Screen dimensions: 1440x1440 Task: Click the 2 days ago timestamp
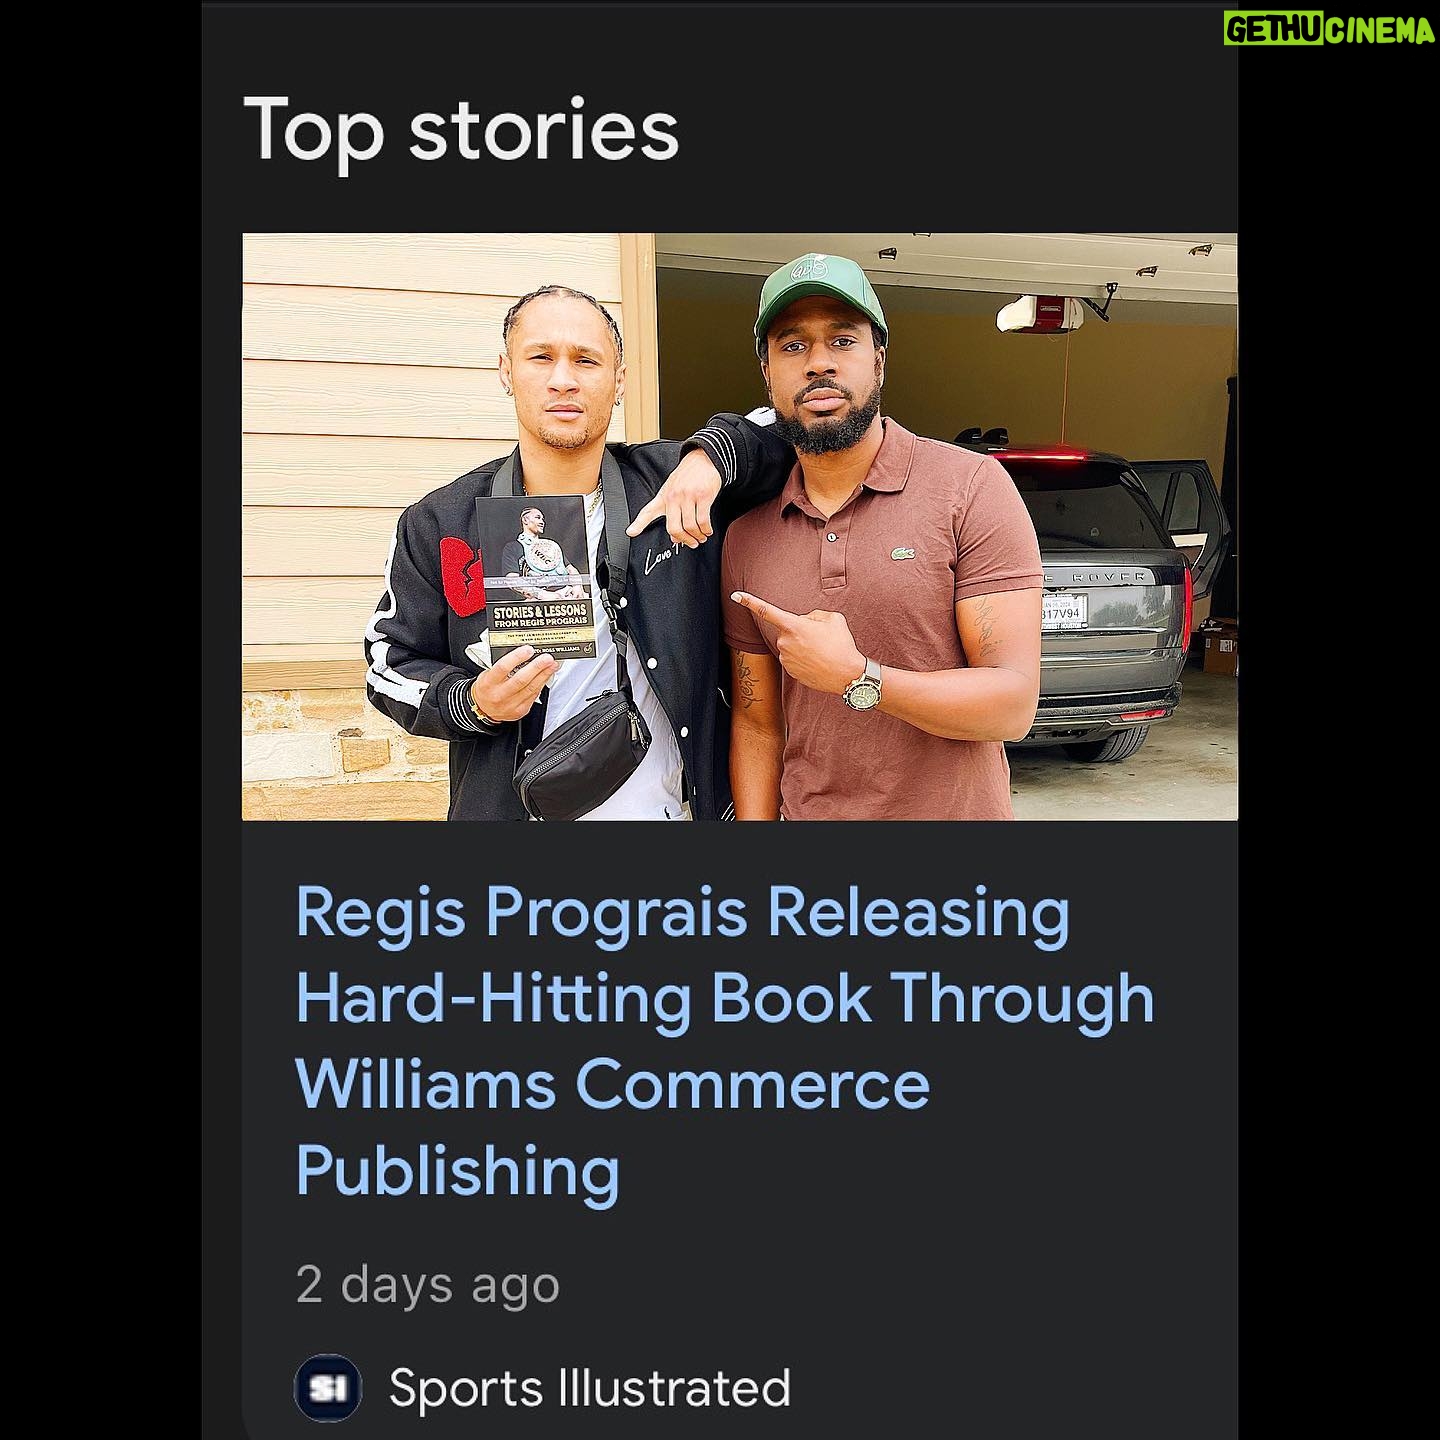427,1284
